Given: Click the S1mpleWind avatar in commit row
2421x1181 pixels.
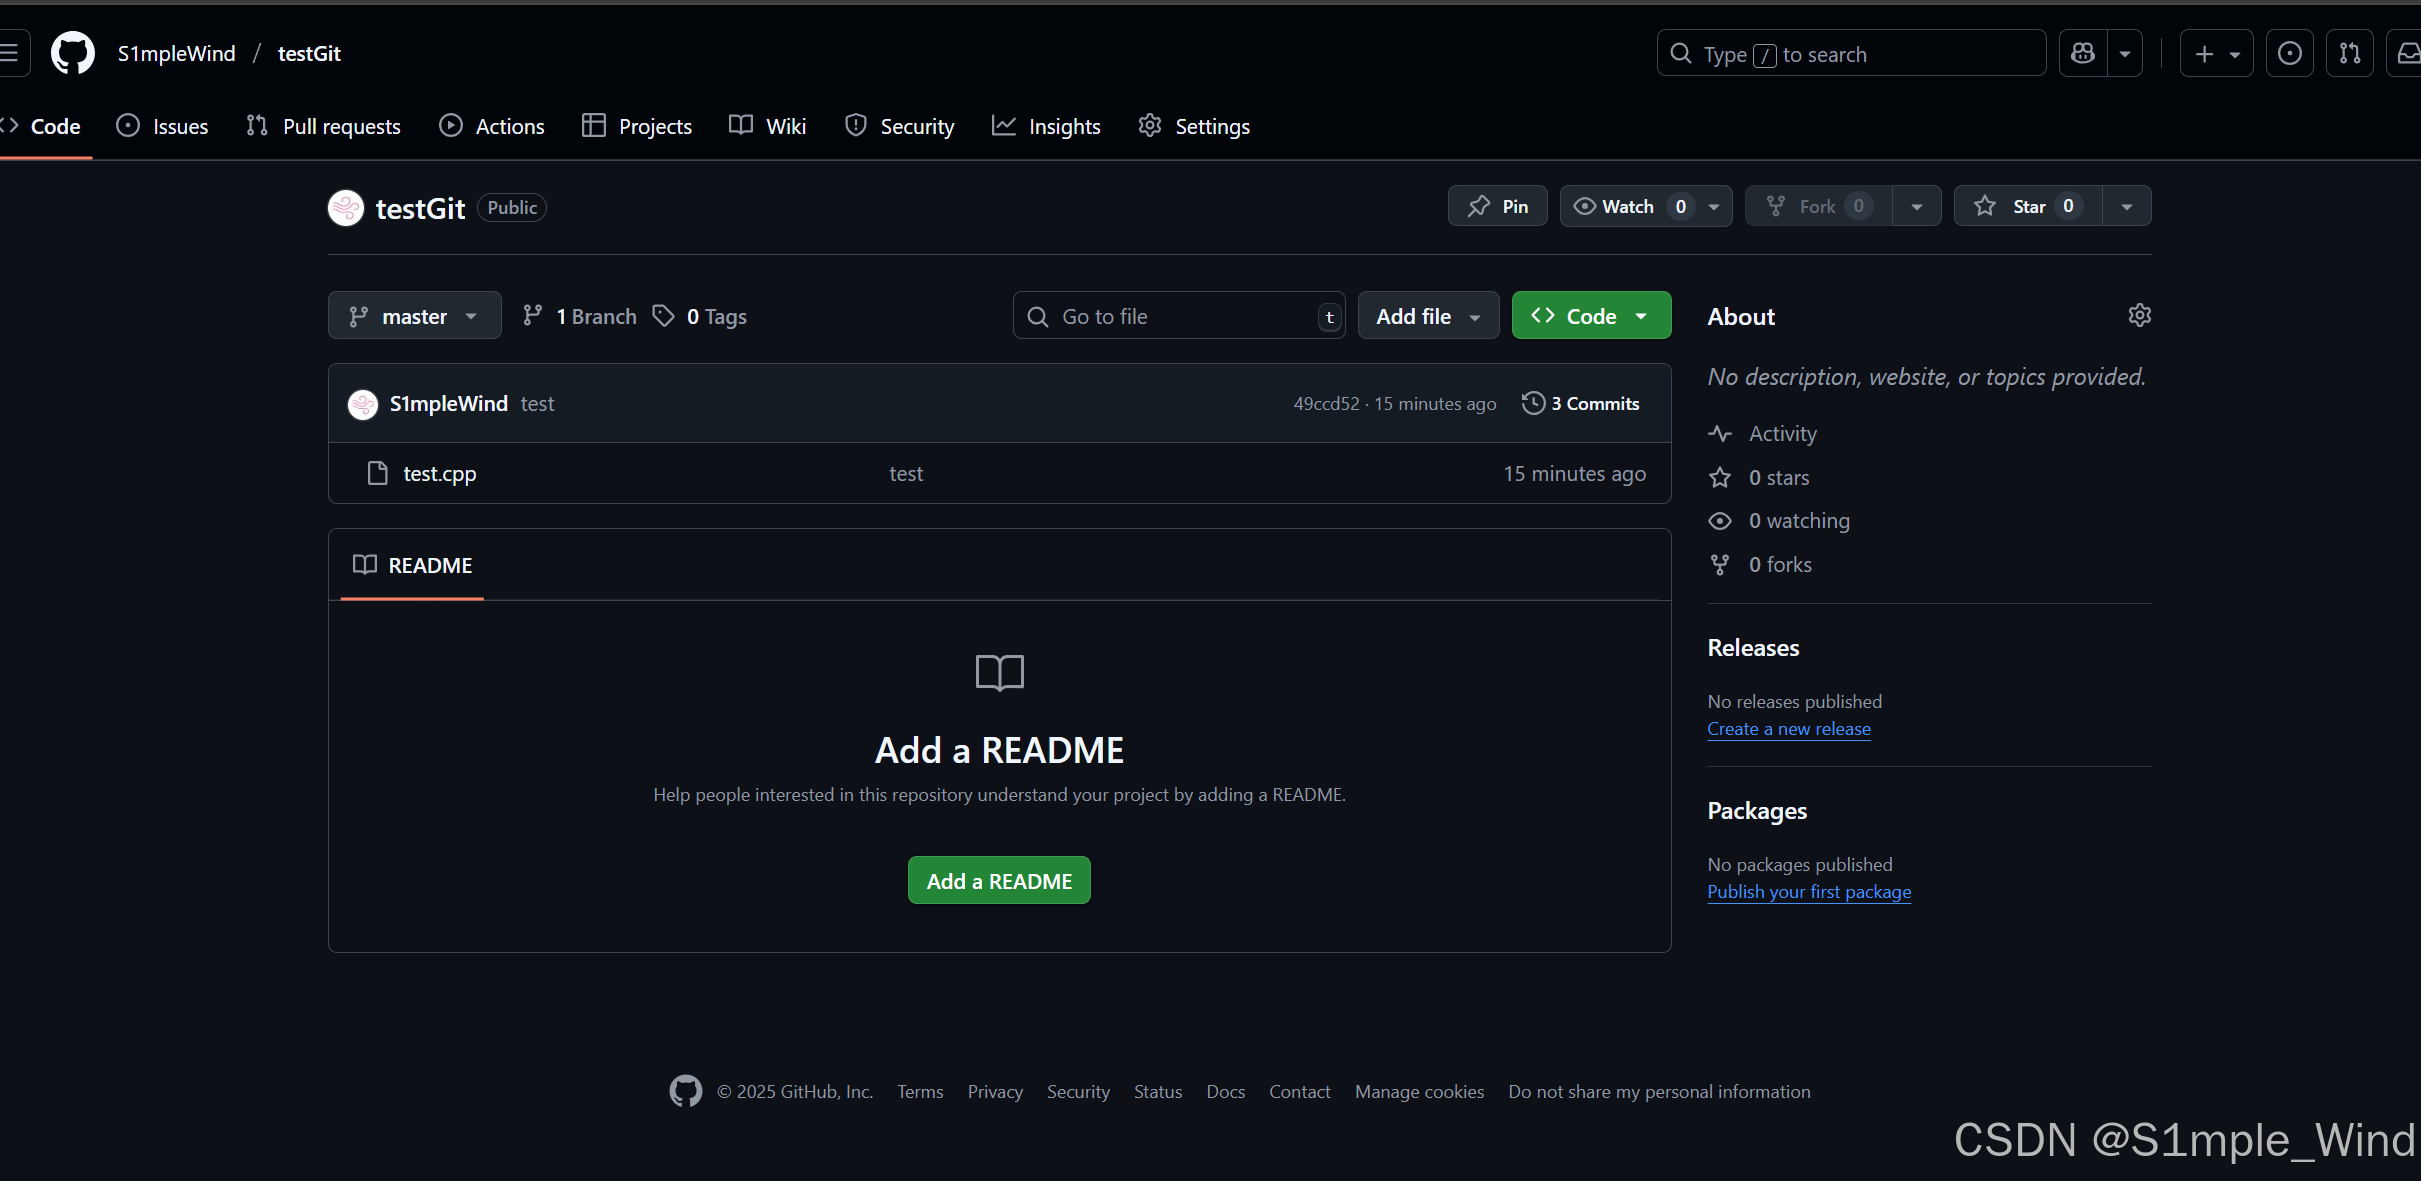Looking at the screenshot, I should click(363, 404).
